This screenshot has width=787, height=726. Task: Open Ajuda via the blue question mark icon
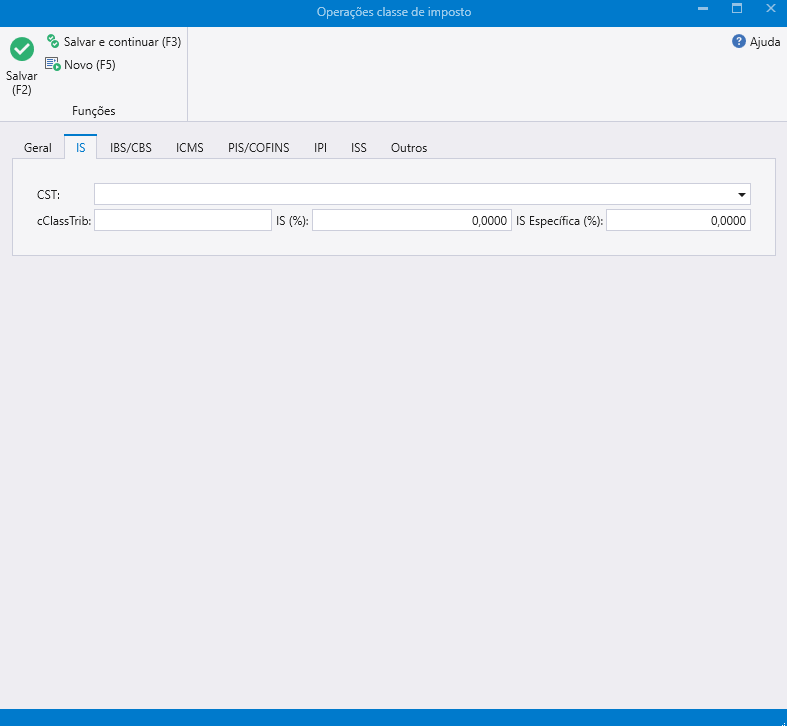(739, 42)
